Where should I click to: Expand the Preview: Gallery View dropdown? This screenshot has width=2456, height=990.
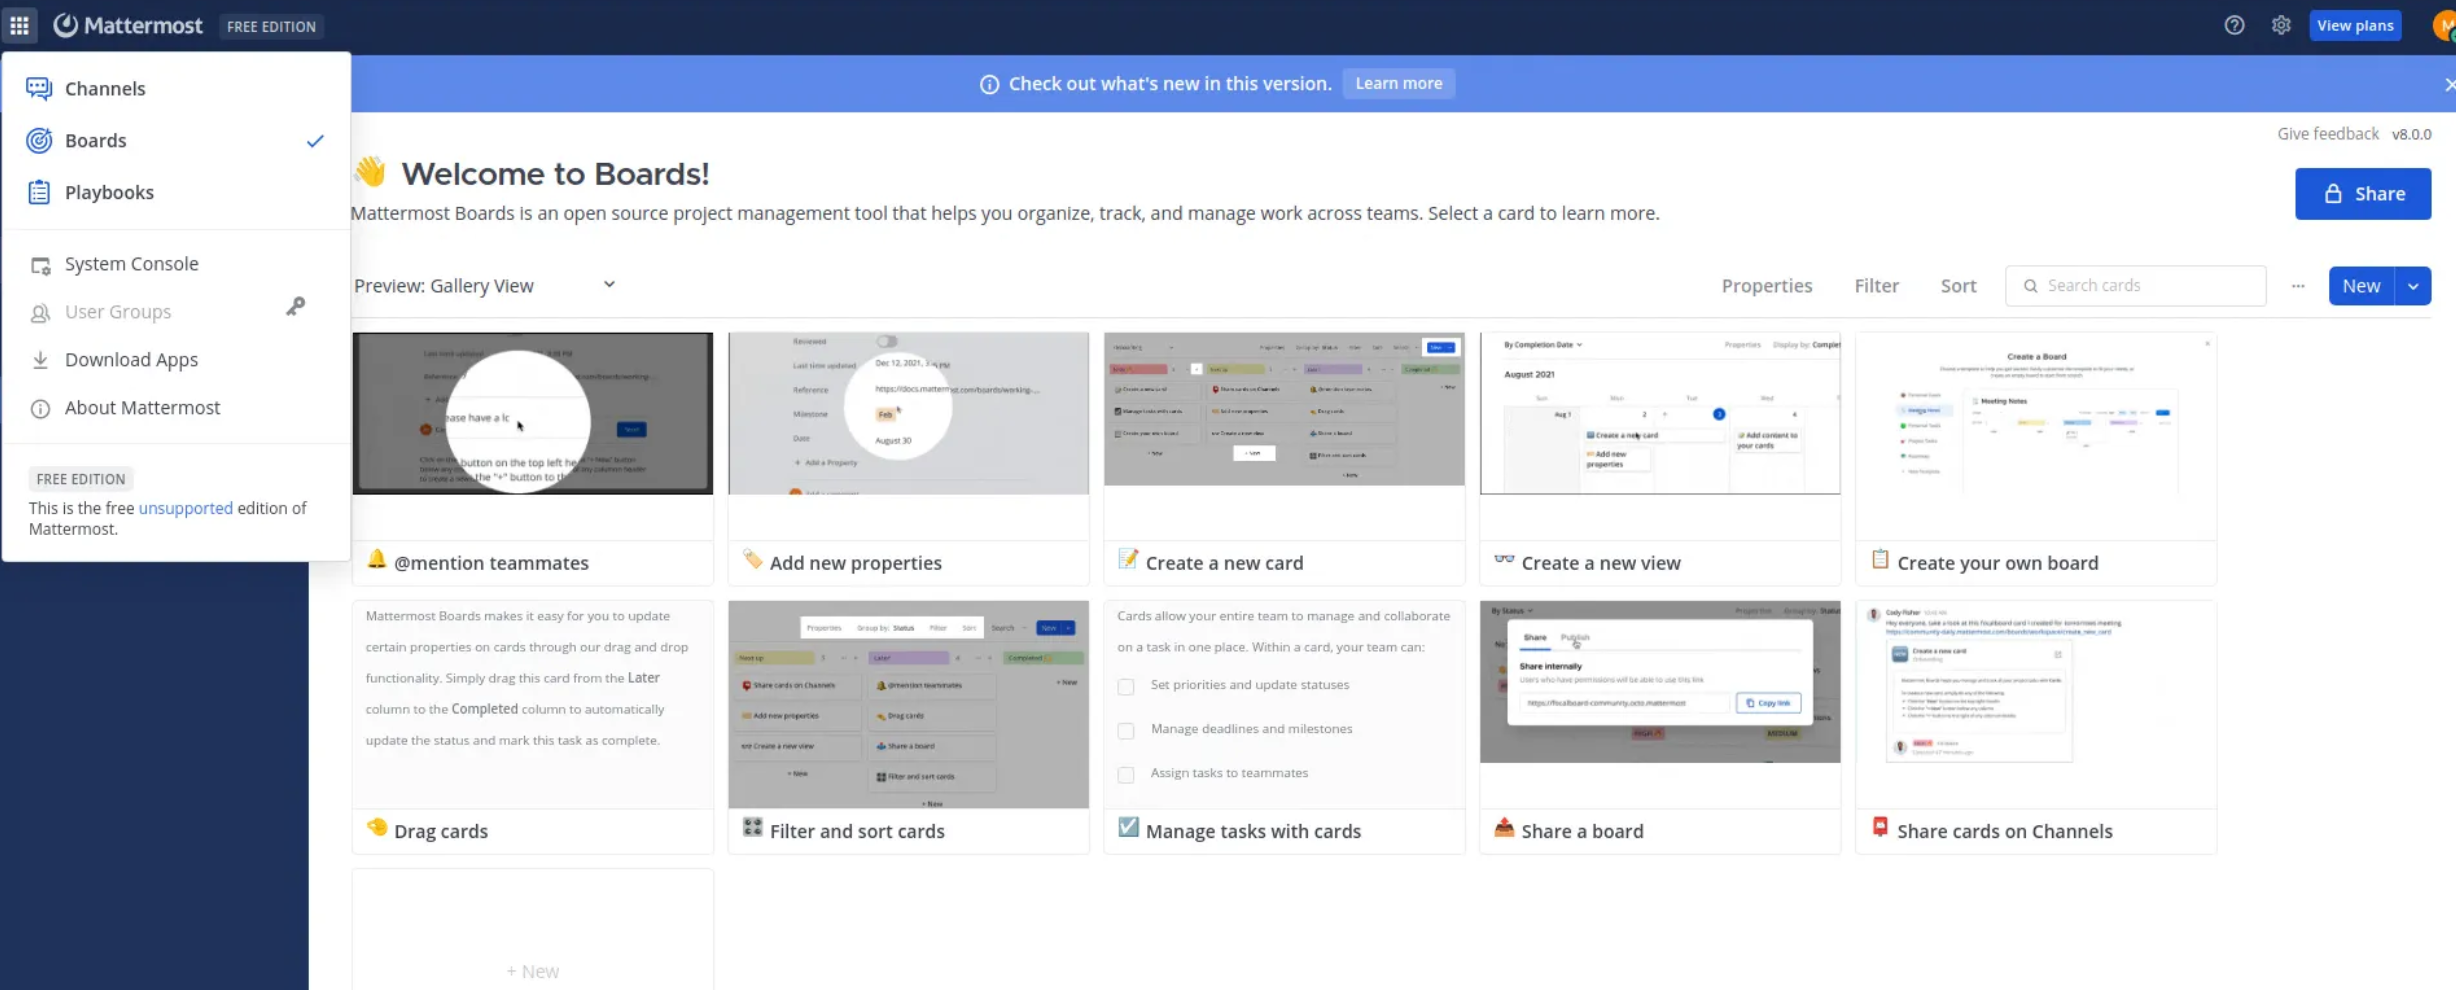(x=609, y=285)
